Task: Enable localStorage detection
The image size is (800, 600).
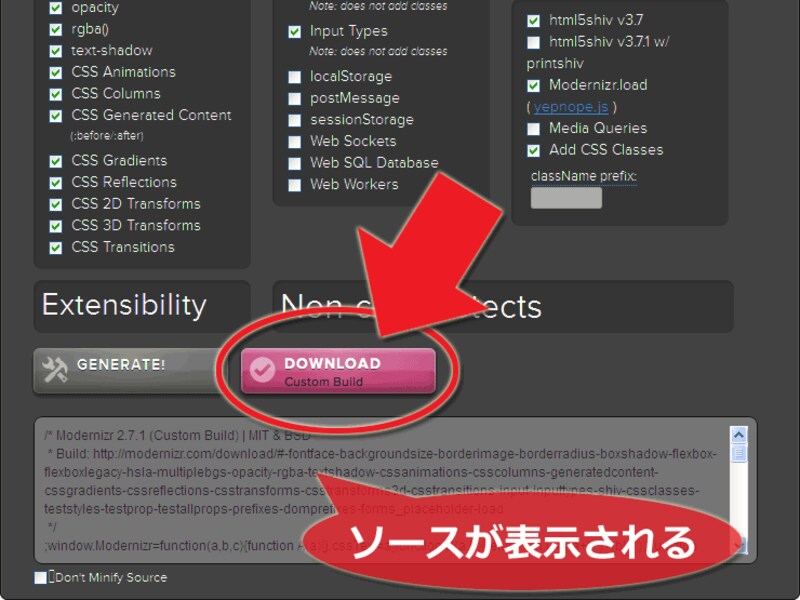Action: point(294,76)
